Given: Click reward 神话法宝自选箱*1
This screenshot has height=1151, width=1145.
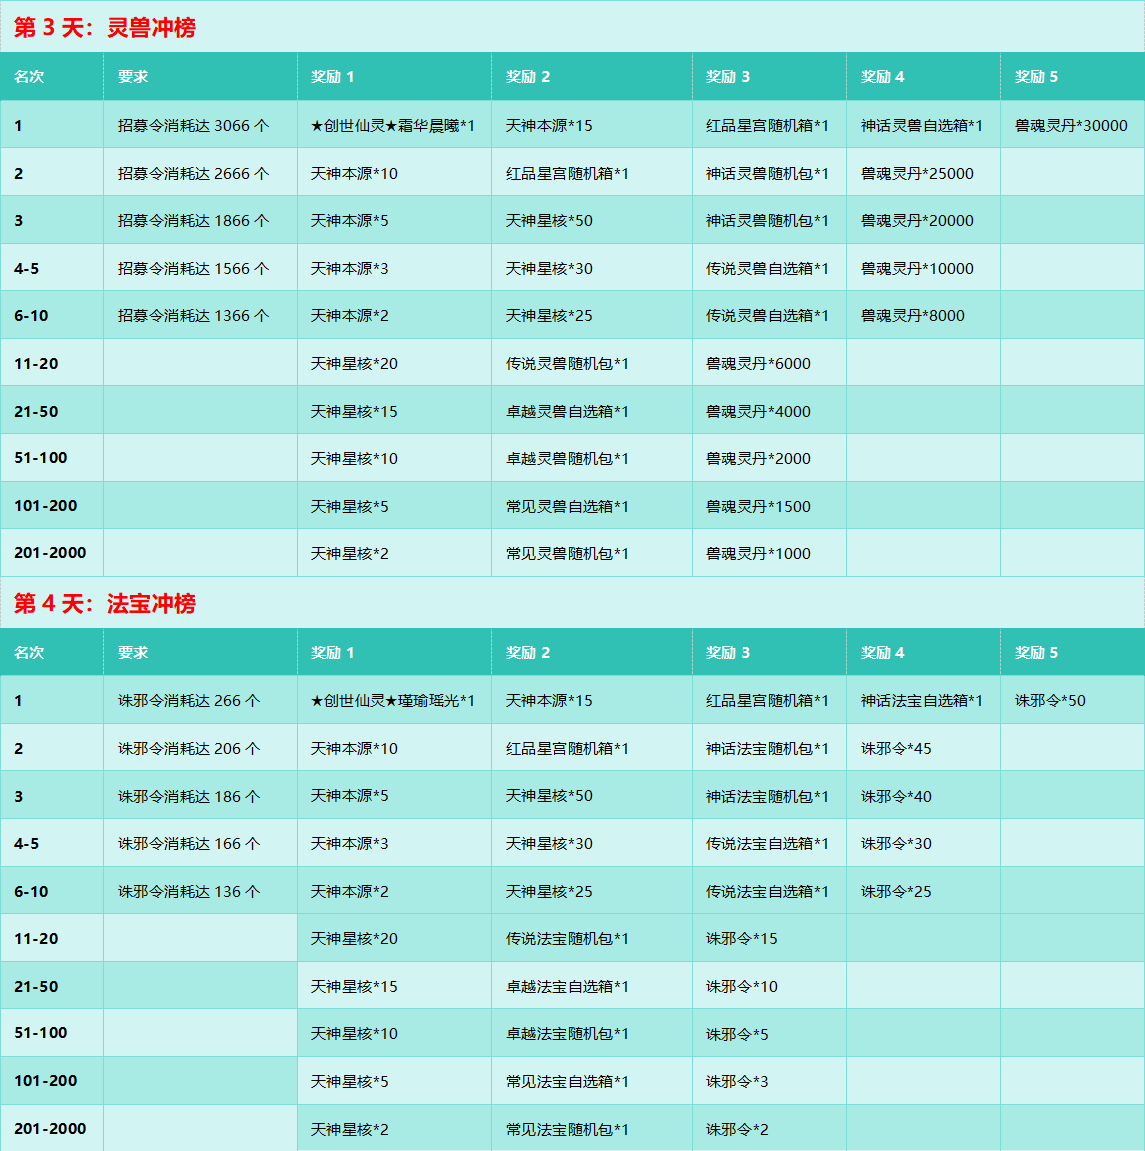Looking at the screenshot, I should coord(922,700).
